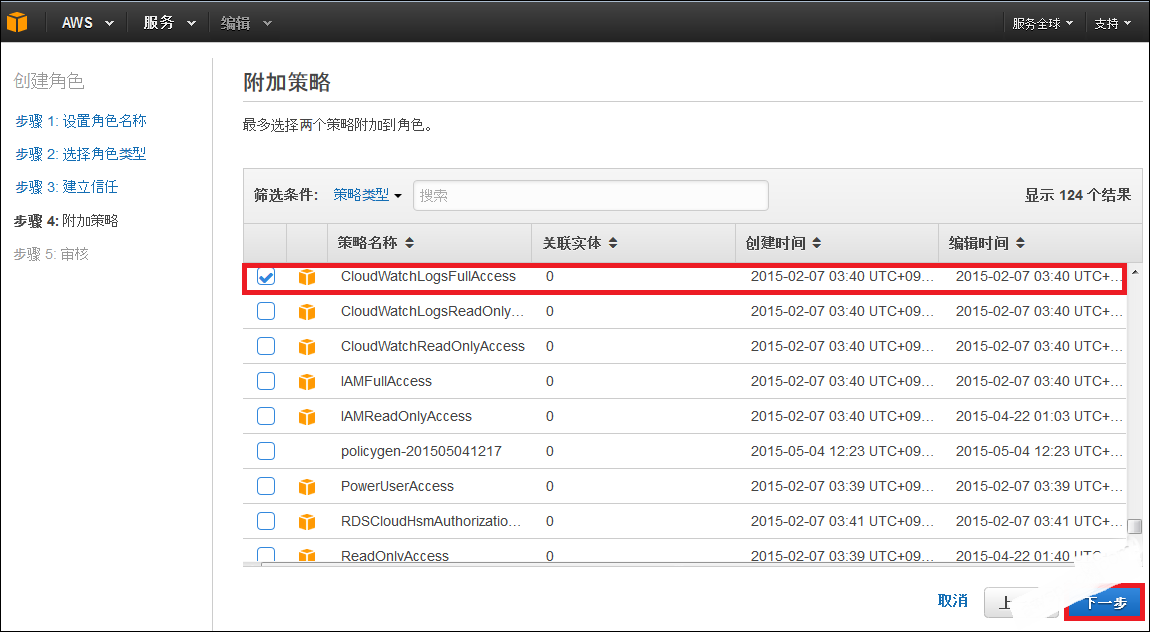The height and width of the screenshot is (632, 1150).
Task: Click the CloudWatchLogsReadOnly policy cube icon
Action: pos(307,312)
